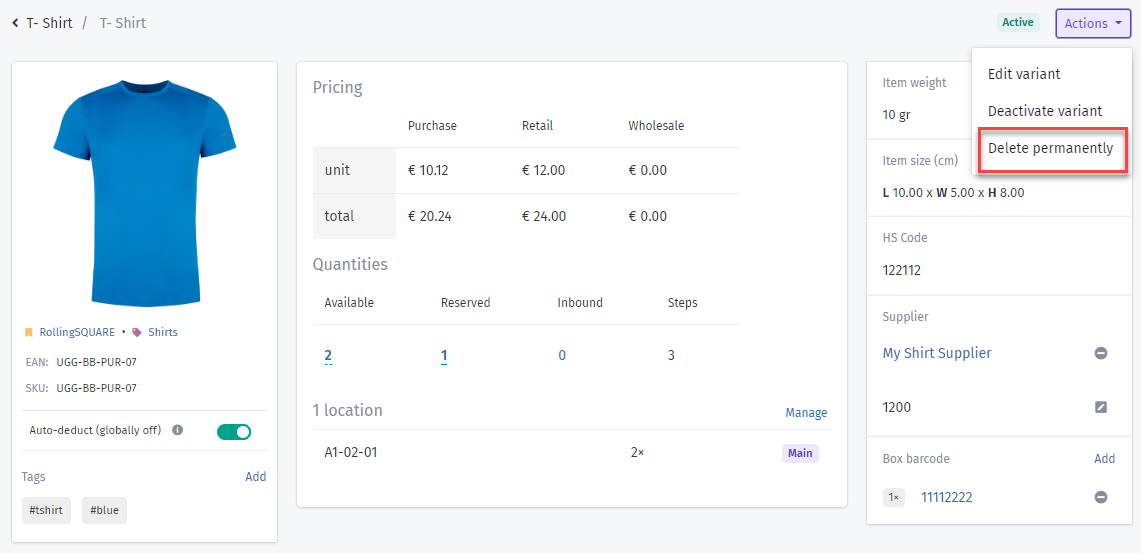1141x553 pixels.
Task: Click the info icon beside Auto-deduct
Action: (178, 430)
